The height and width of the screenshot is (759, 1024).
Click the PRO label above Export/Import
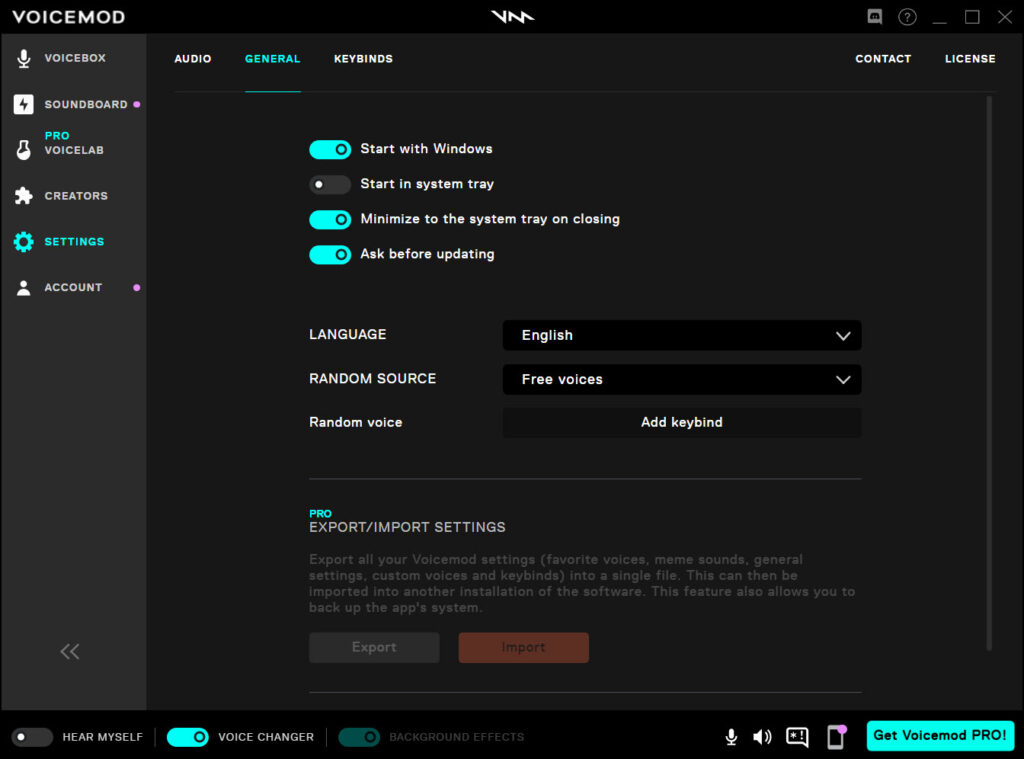(320, 513)
